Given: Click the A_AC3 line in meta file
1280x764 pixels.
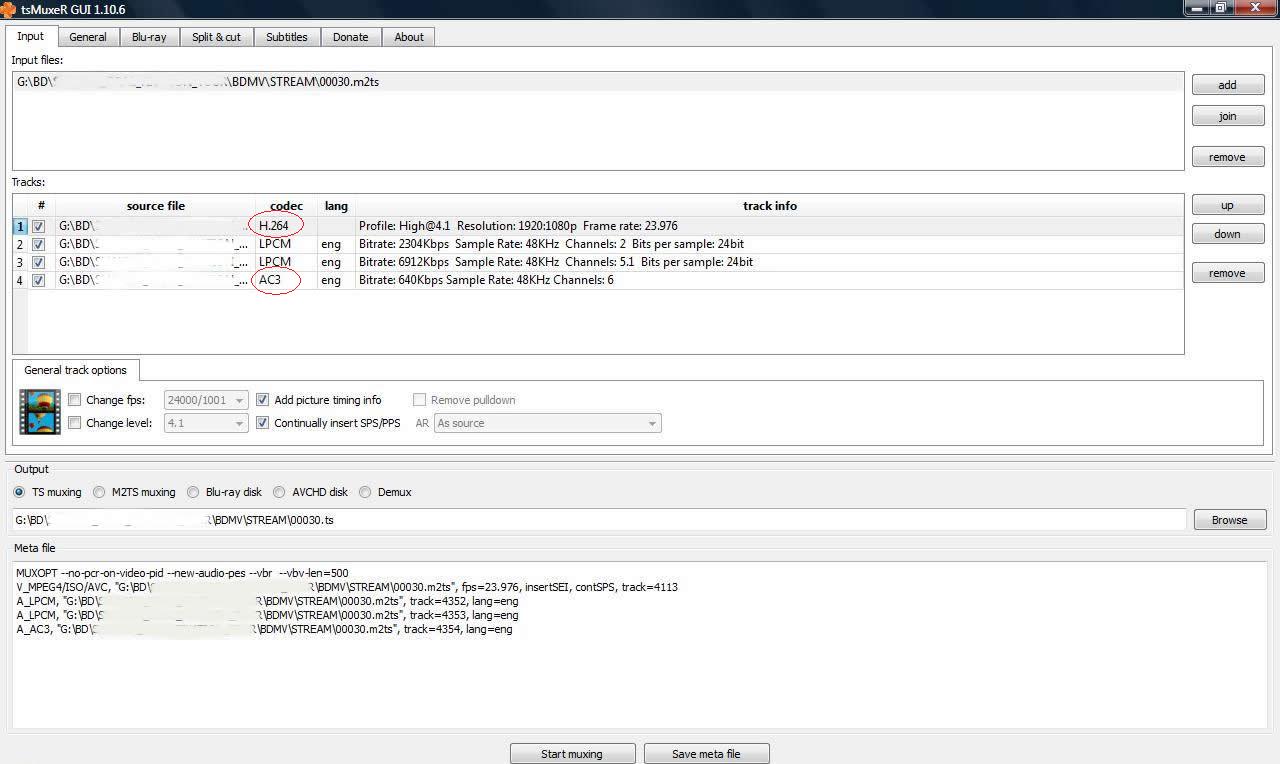Looking at the screenshot, I should (265, 629).
